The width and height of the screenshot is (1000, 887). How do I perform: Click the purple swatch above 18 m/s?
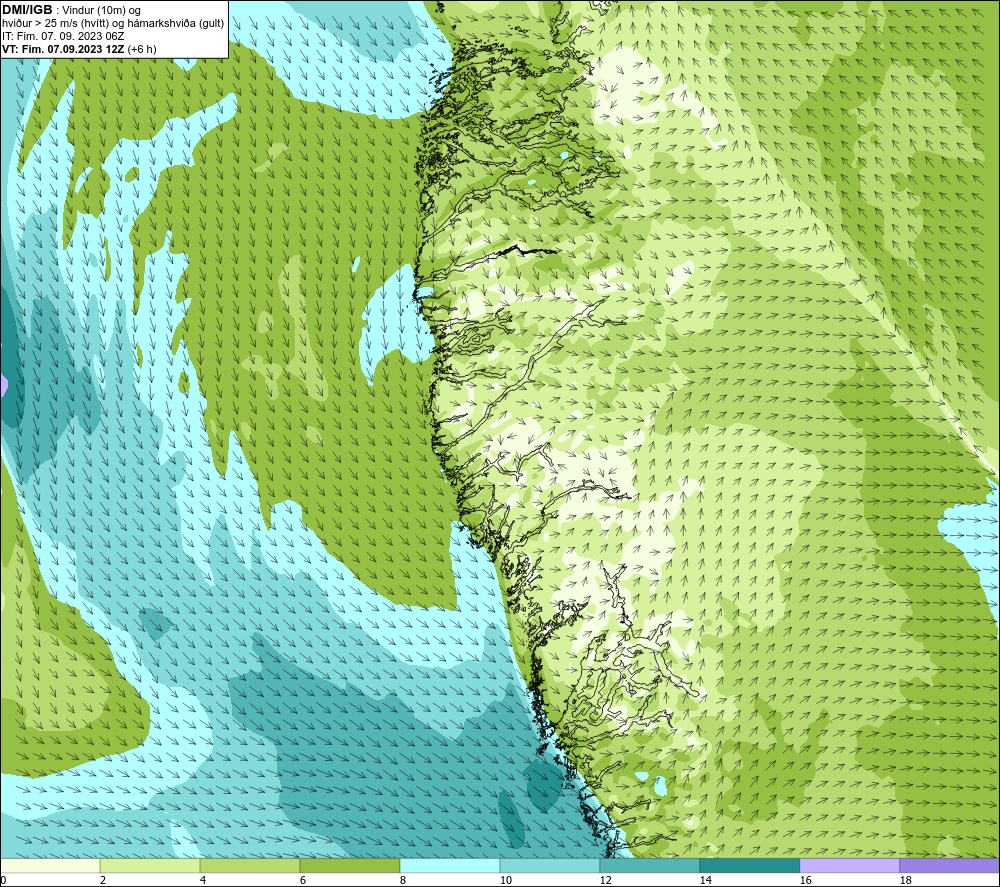tap(949, 866)
